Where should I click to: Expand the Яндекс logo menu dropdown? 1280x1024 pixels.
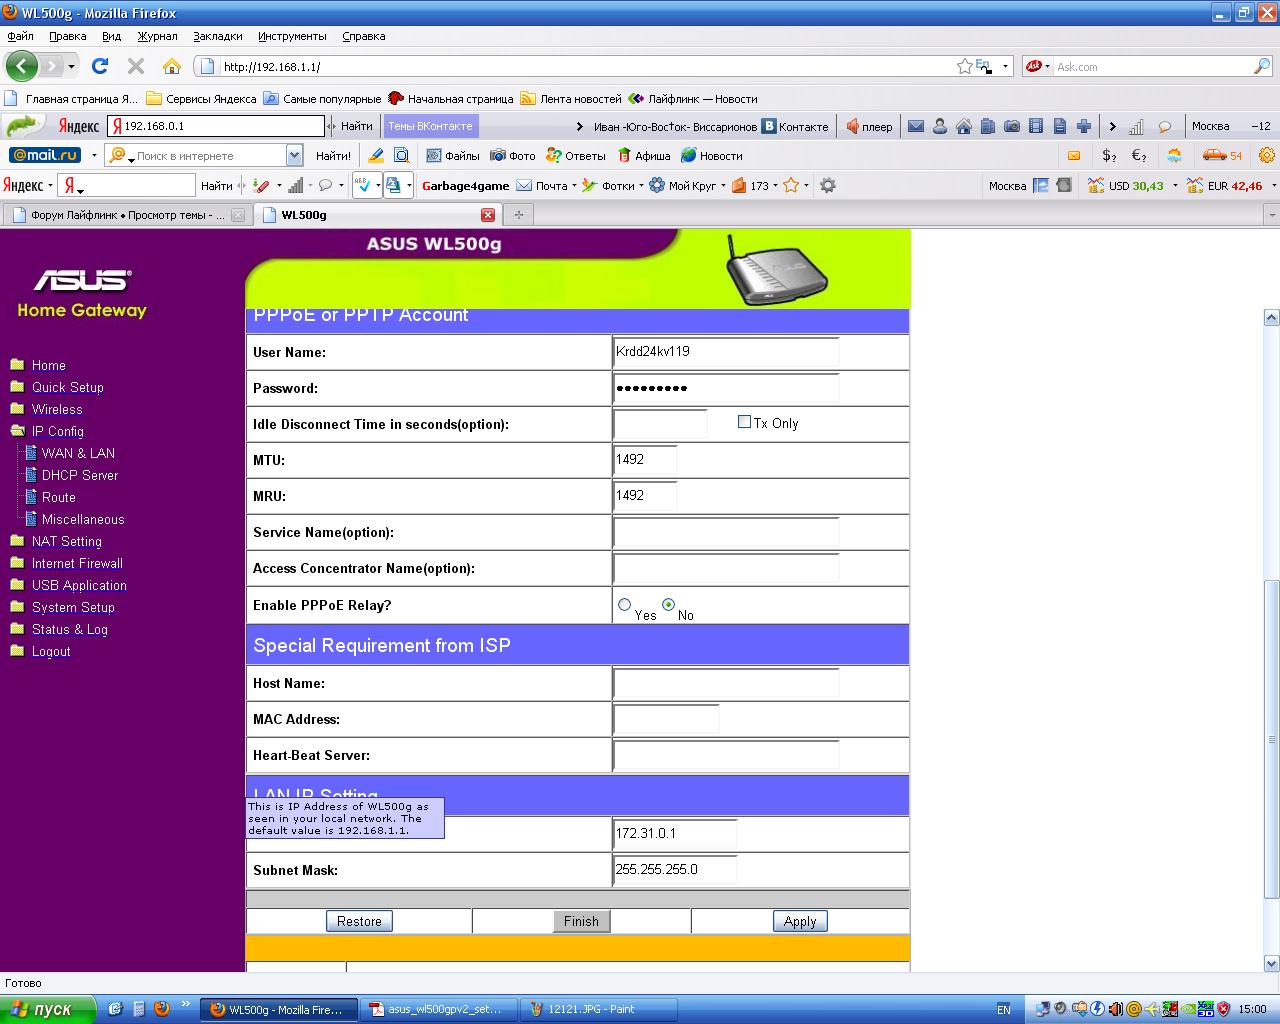[51, 185]
